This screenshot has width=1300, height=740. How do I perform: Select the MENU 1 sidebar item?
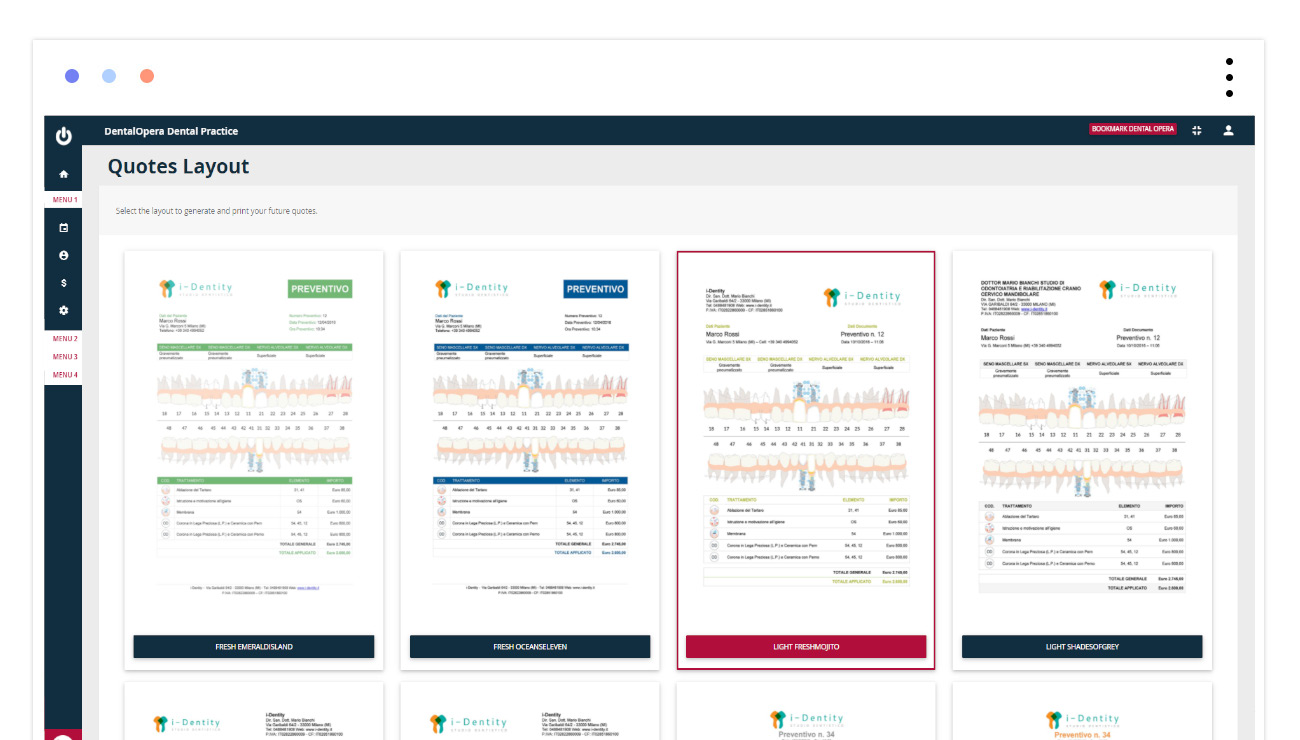pos(64,200)
